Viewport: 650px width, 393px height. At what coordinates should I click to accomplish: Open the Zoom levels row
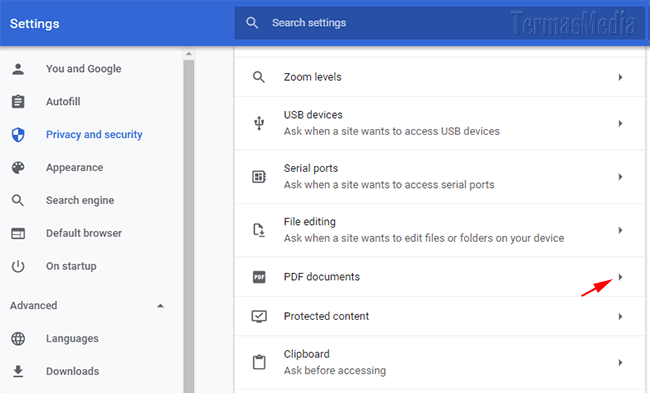(439, 77)
